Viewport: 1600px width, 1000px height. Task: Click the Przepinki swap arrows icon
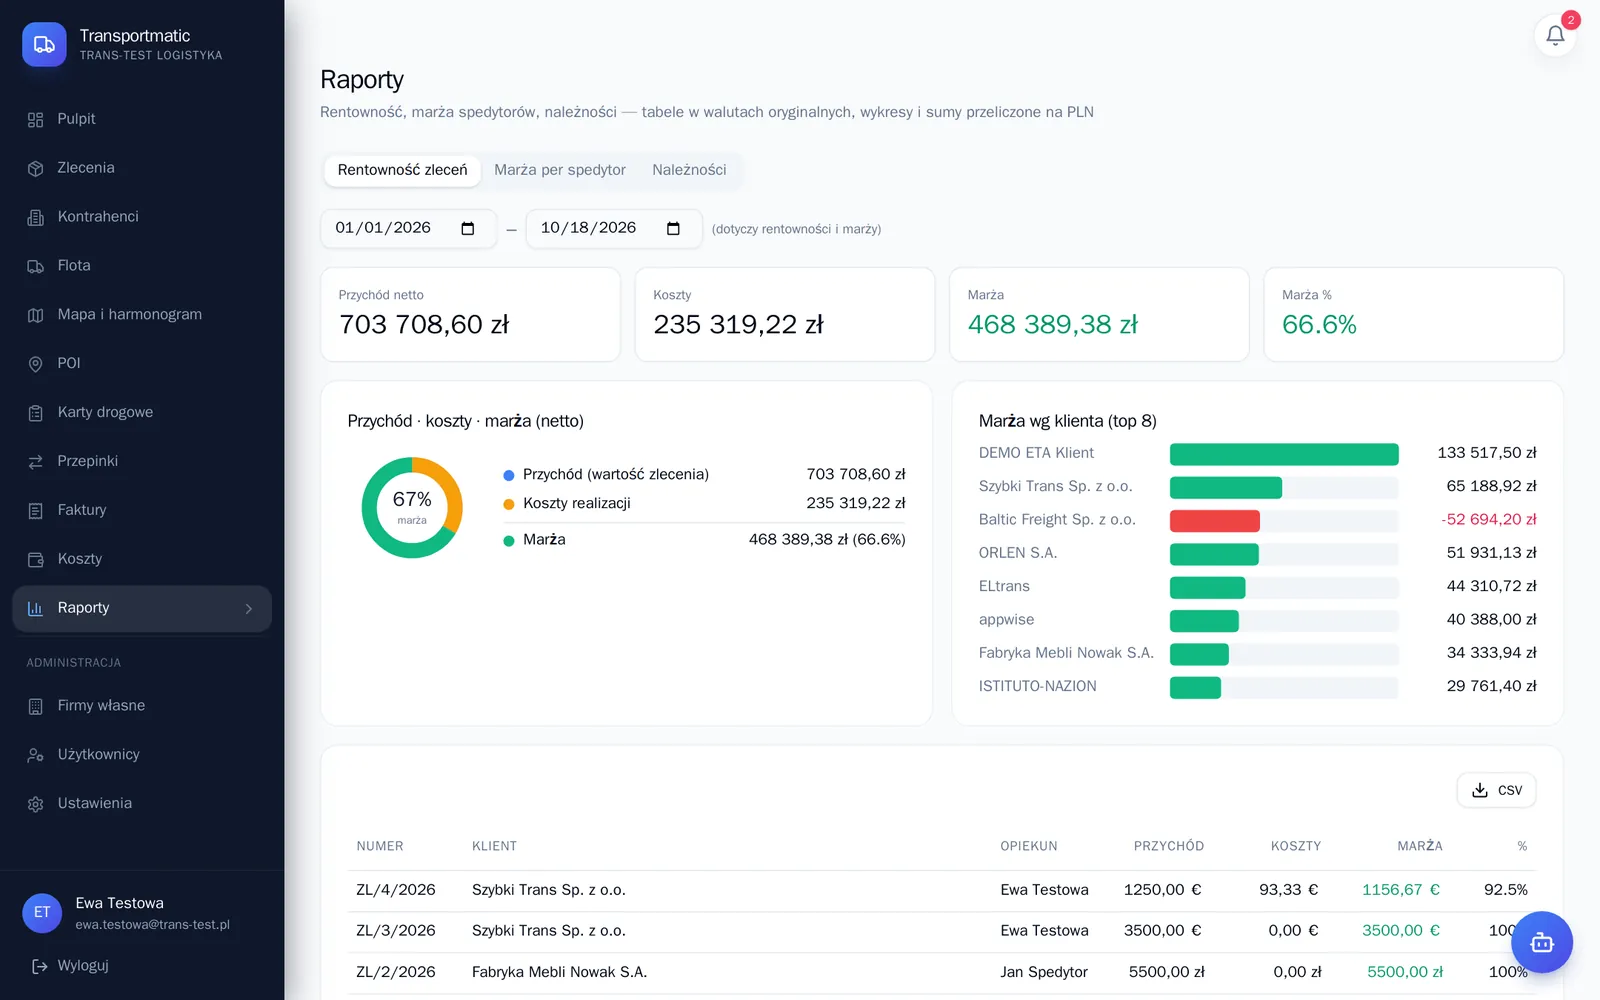[x=36, y=462]
